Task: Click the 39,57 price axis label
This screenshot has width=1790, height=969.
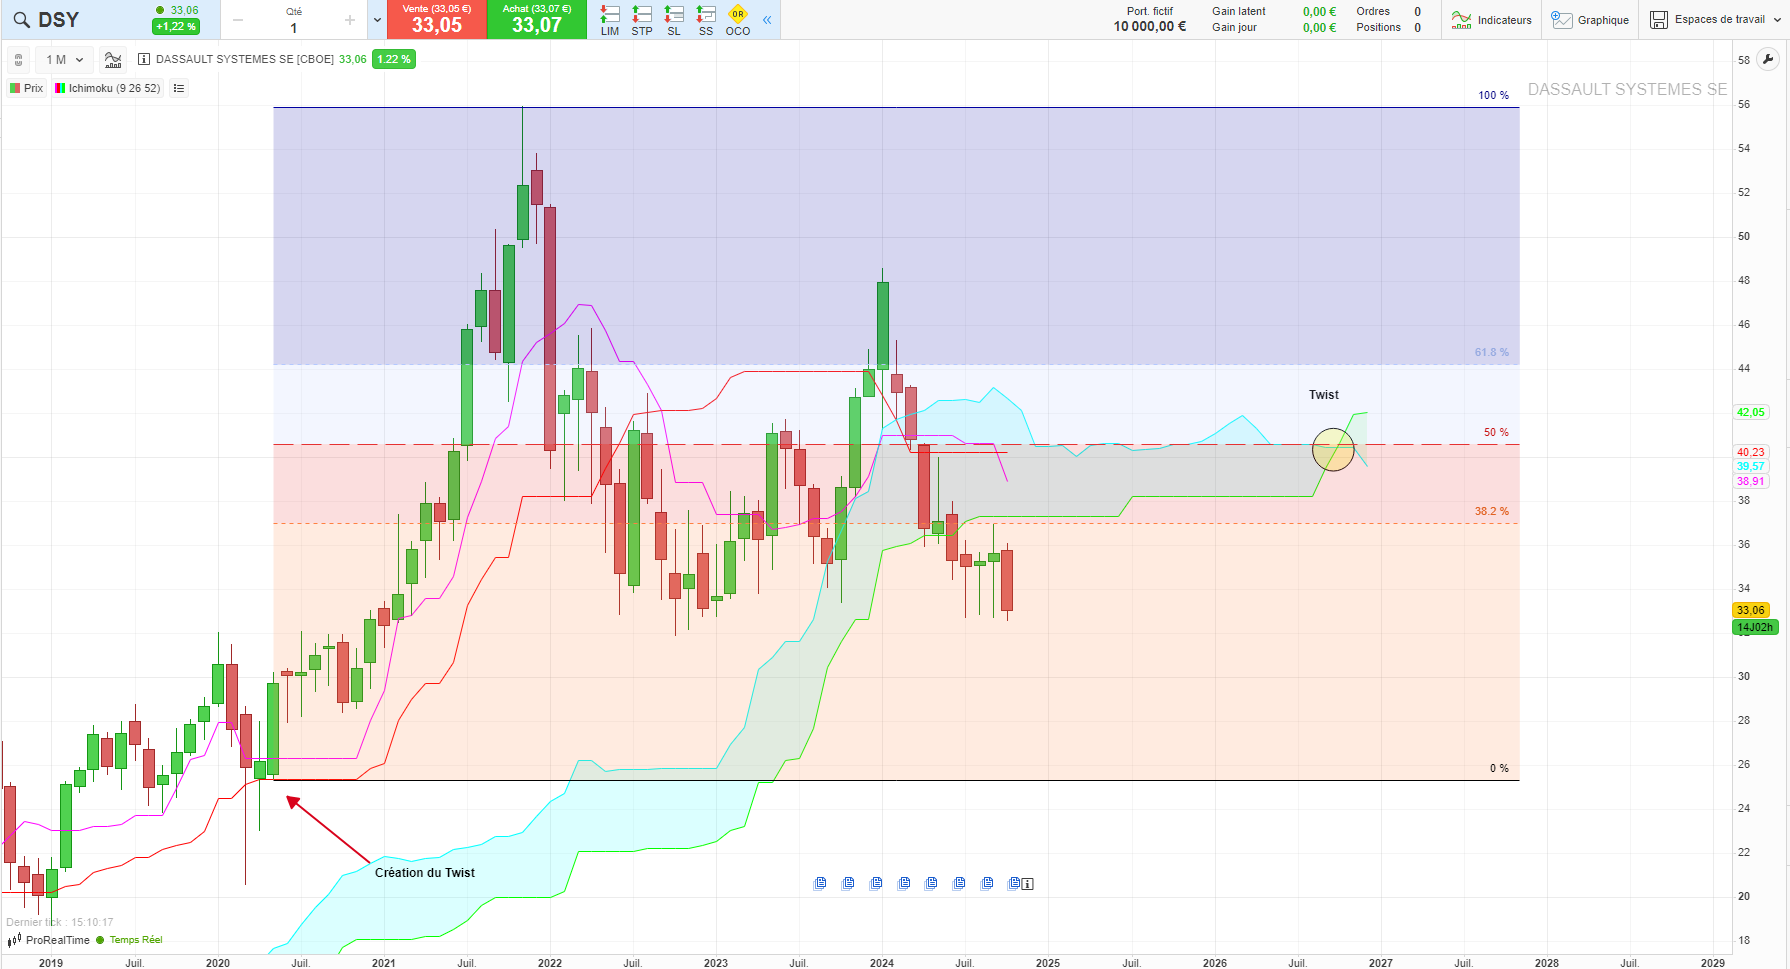Action: tap(1751, 466)
